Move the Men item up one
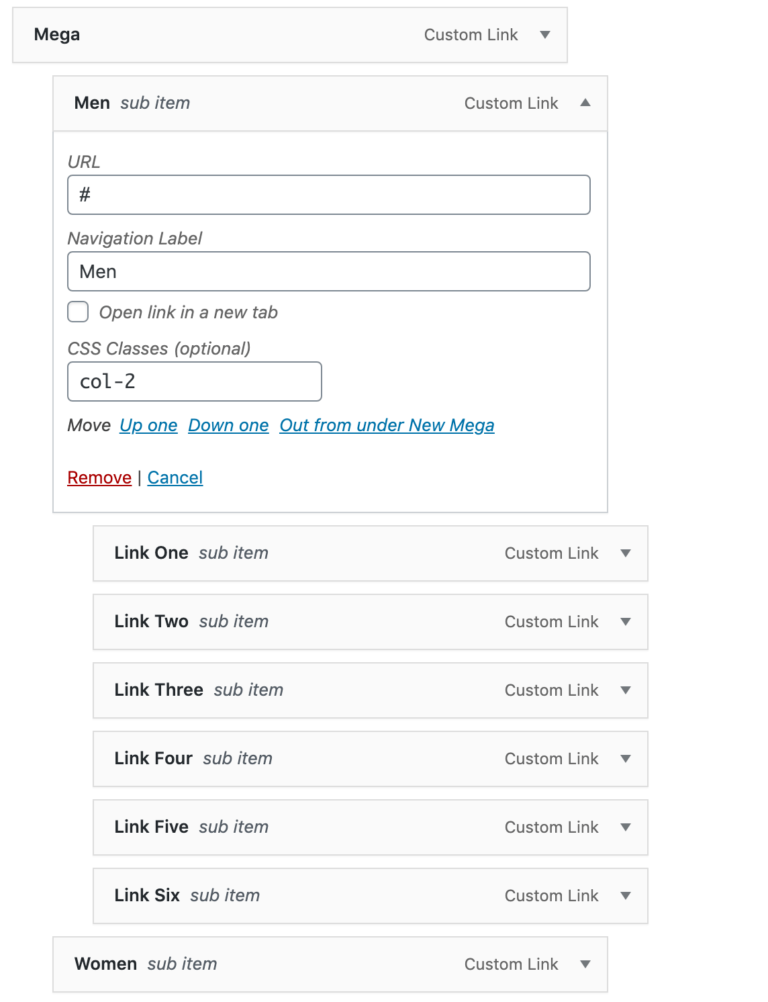The image size is (768, 1002). click(x=148, y=425)
